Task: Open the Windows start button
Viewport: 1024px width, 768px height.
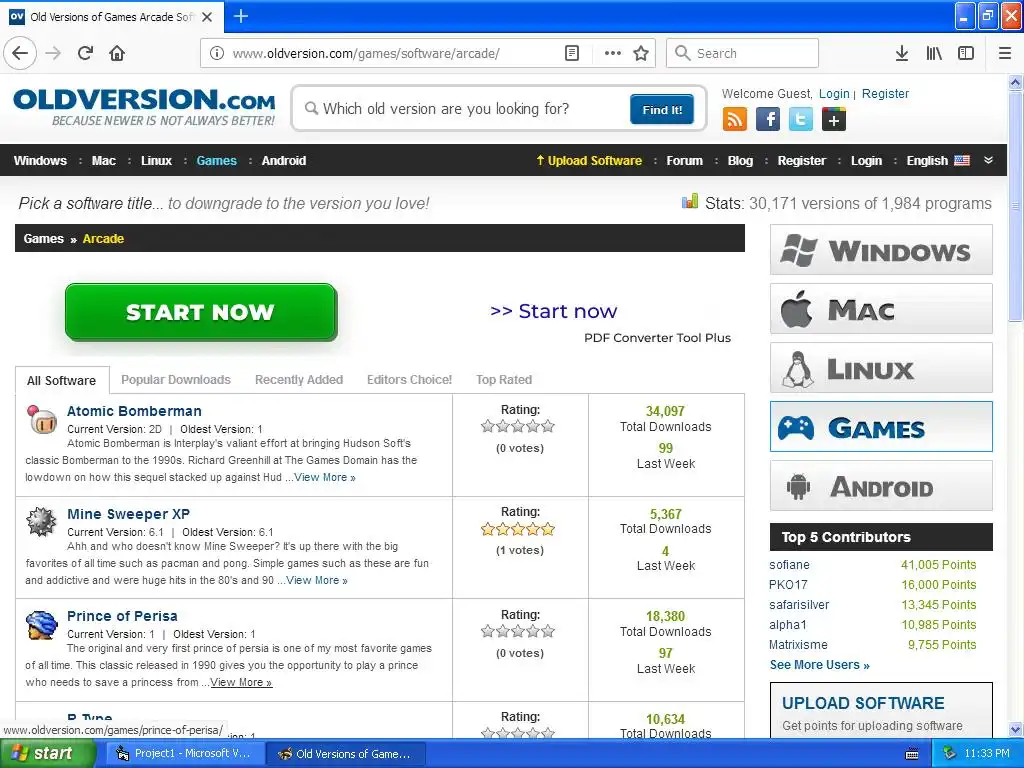Action: tap(47, 754)
